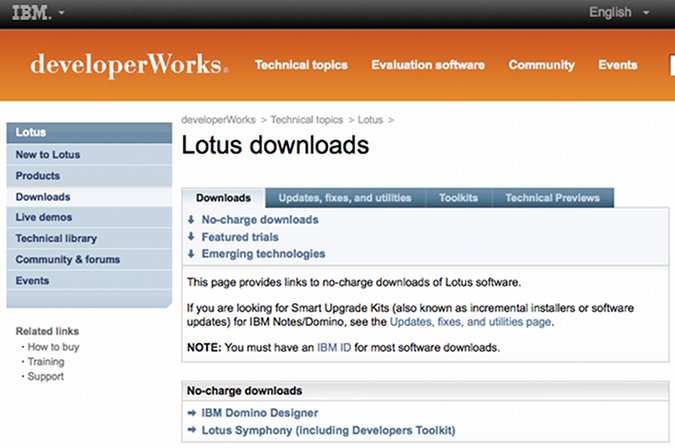
Task: Select Lotus header in sidebar
Action: [89, 133]
